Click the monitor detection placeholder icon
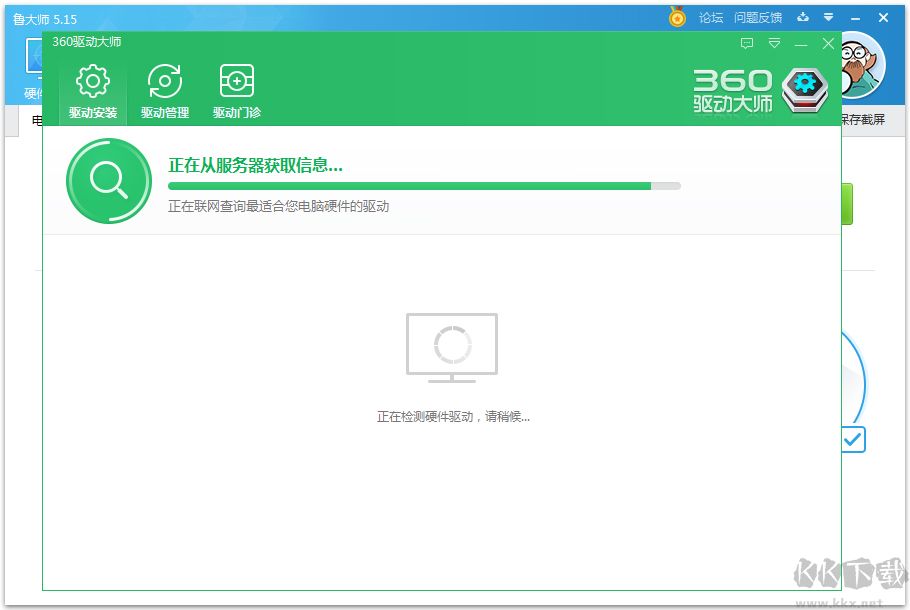Image resolution: width=910 pixels, height=610 pixels. pyautogui.click(x=452, y=347)
